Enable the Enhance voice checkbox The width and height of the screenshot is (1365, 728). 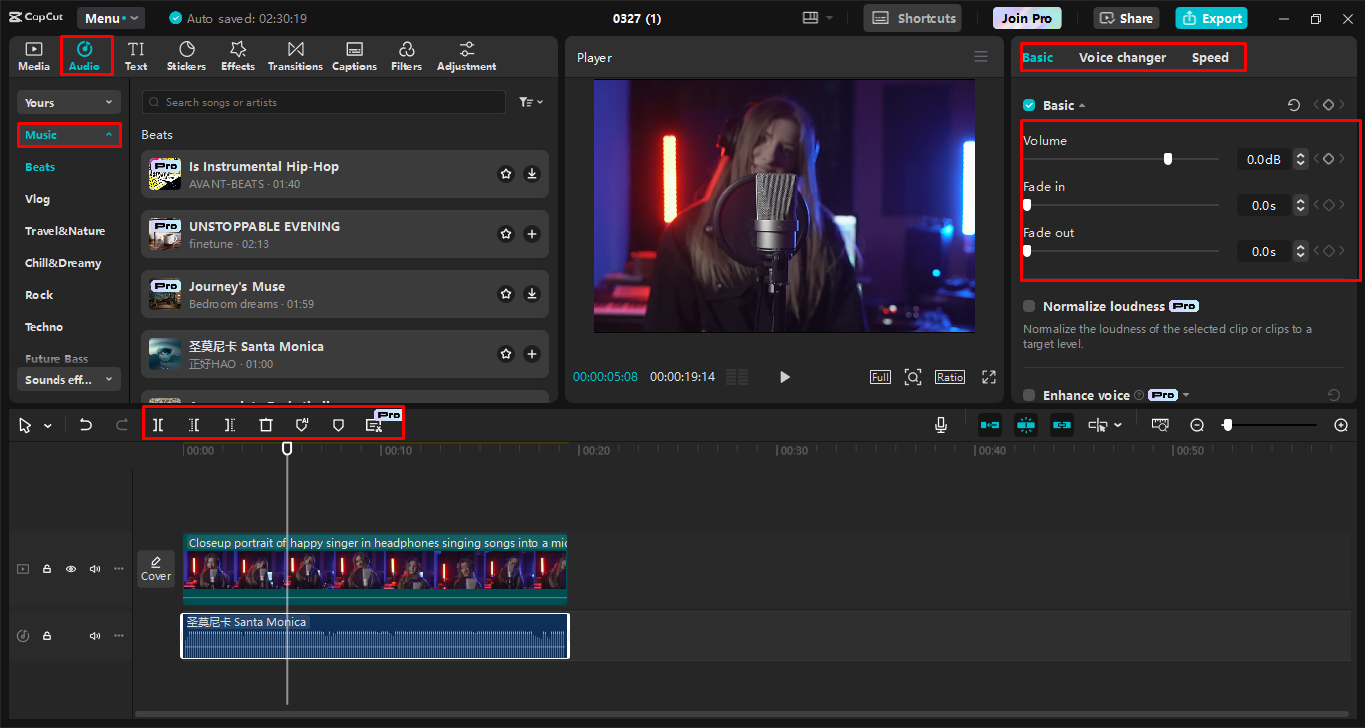coord(1029,395)
